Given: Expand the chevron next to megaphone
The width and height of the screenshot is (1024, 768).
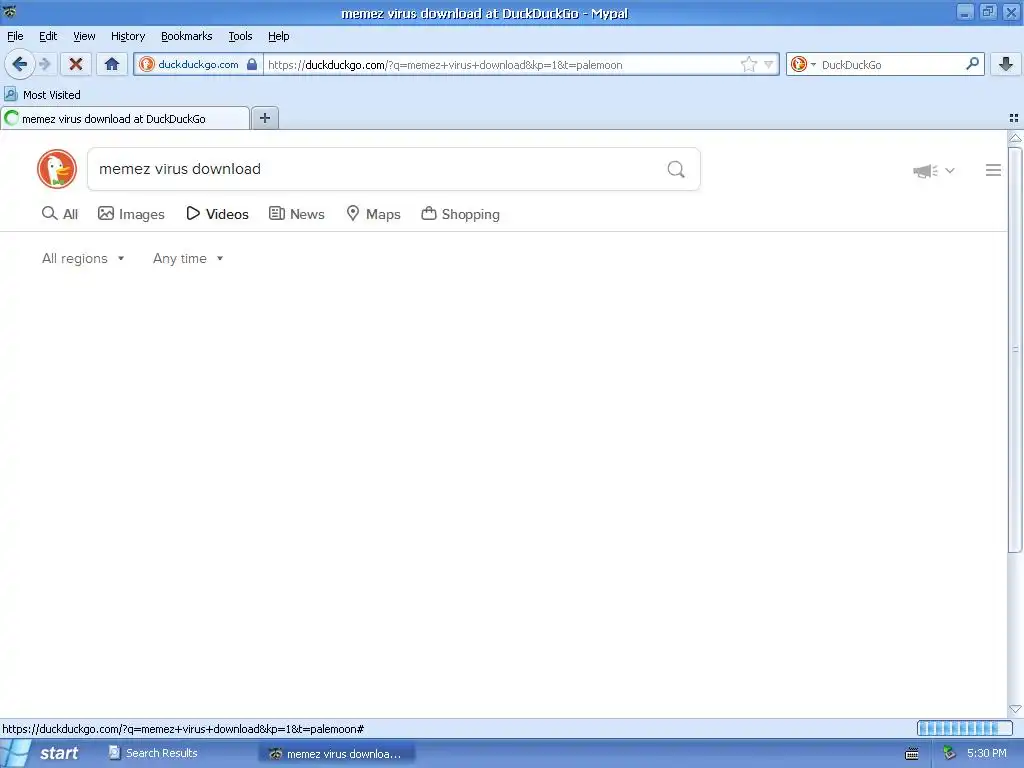Looking at the screenshot, I should (950, 170).
